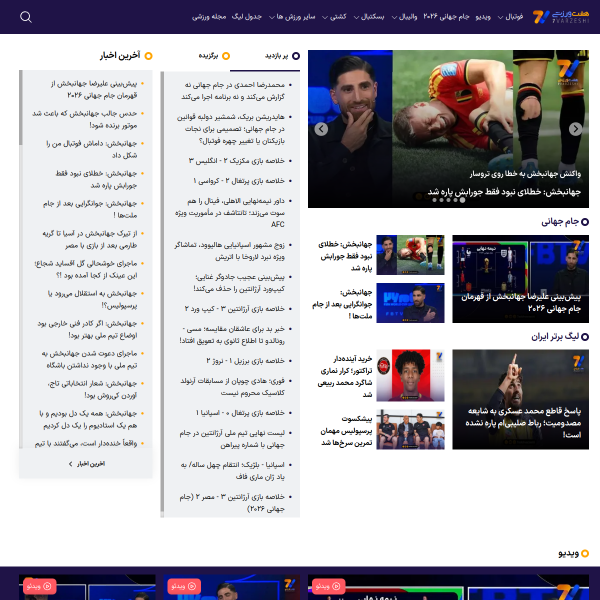Click the لیگ برتر ایران section icon
Screen dimensions: 600x600
[585, 337]
